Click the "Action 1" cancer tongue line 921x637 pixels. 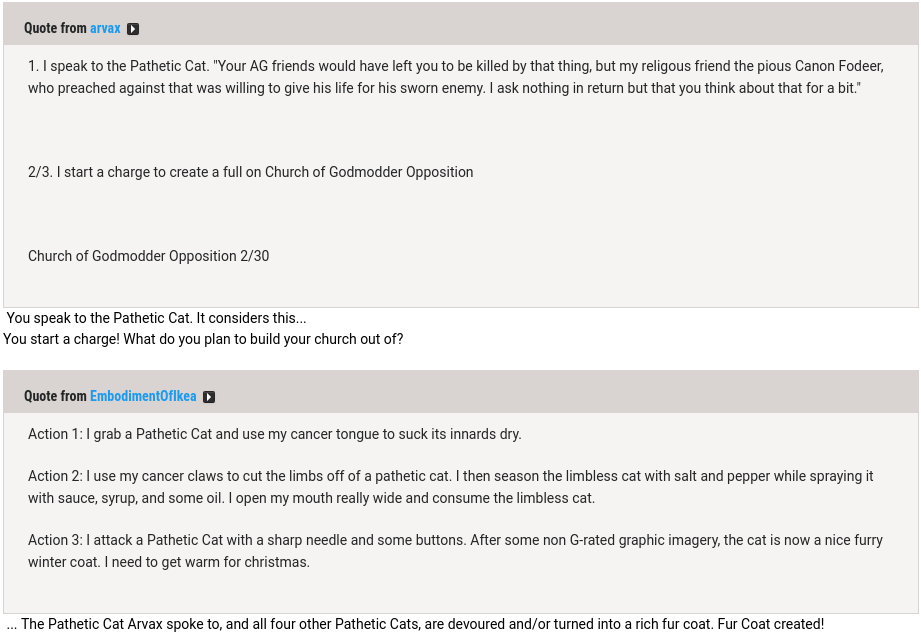274,434
